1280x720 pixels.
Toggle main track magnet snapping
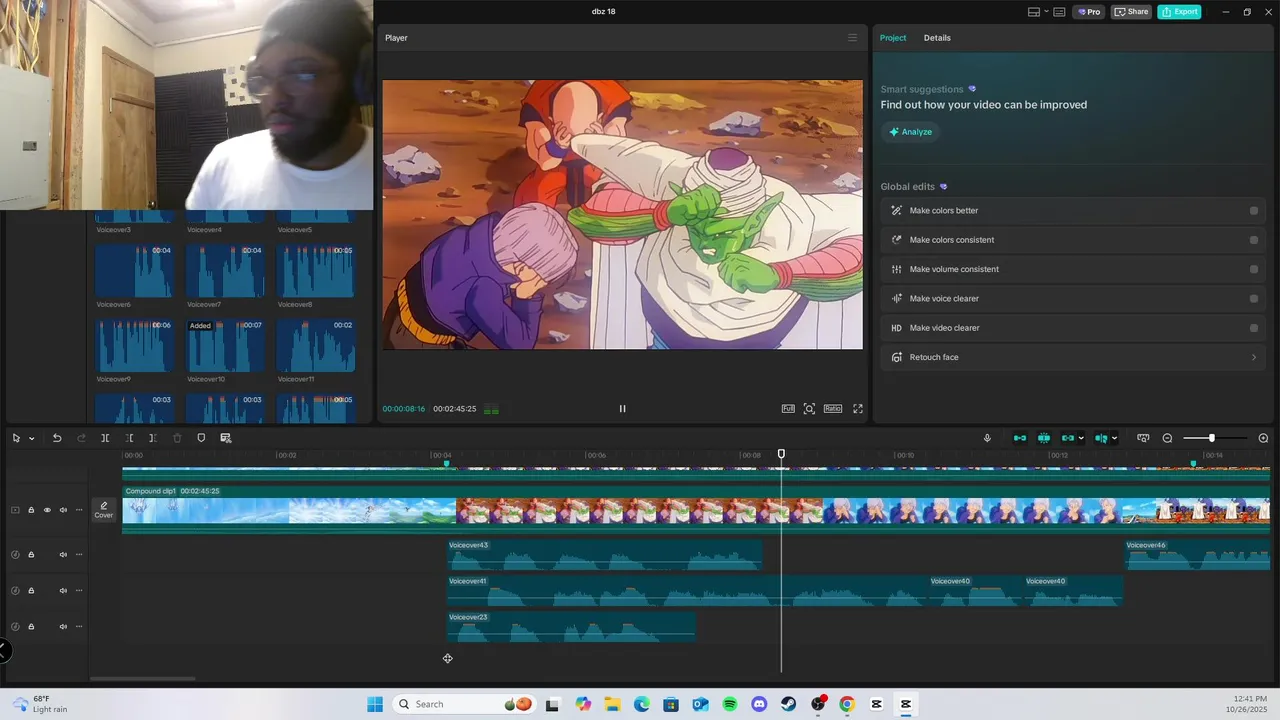(x=1020, y=438)
